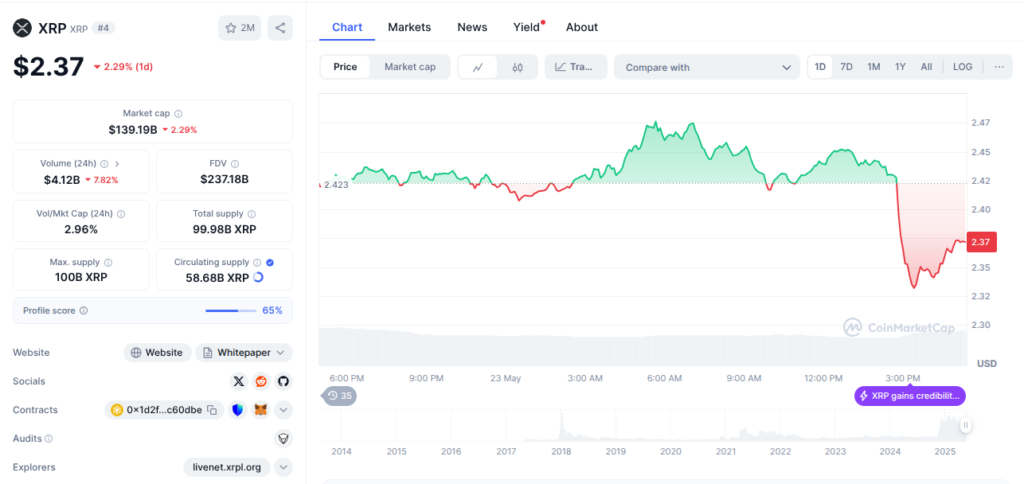
Task: Open XRP gains credibility news marker
Action: [910, 396]
